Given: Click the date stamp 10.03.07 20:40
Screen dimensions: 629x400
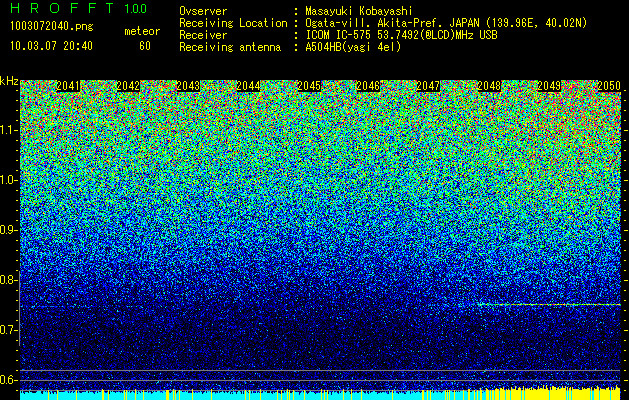Looking at the screenshot, I should tap(51, 46).
